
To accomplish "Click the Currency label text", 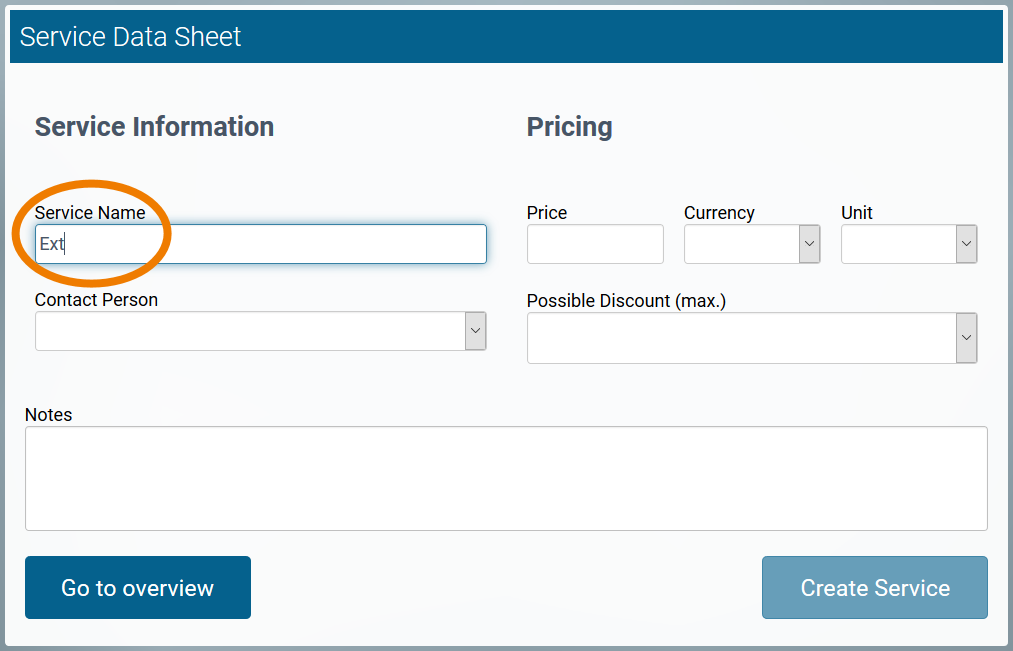I will click(x=719, y=213).
